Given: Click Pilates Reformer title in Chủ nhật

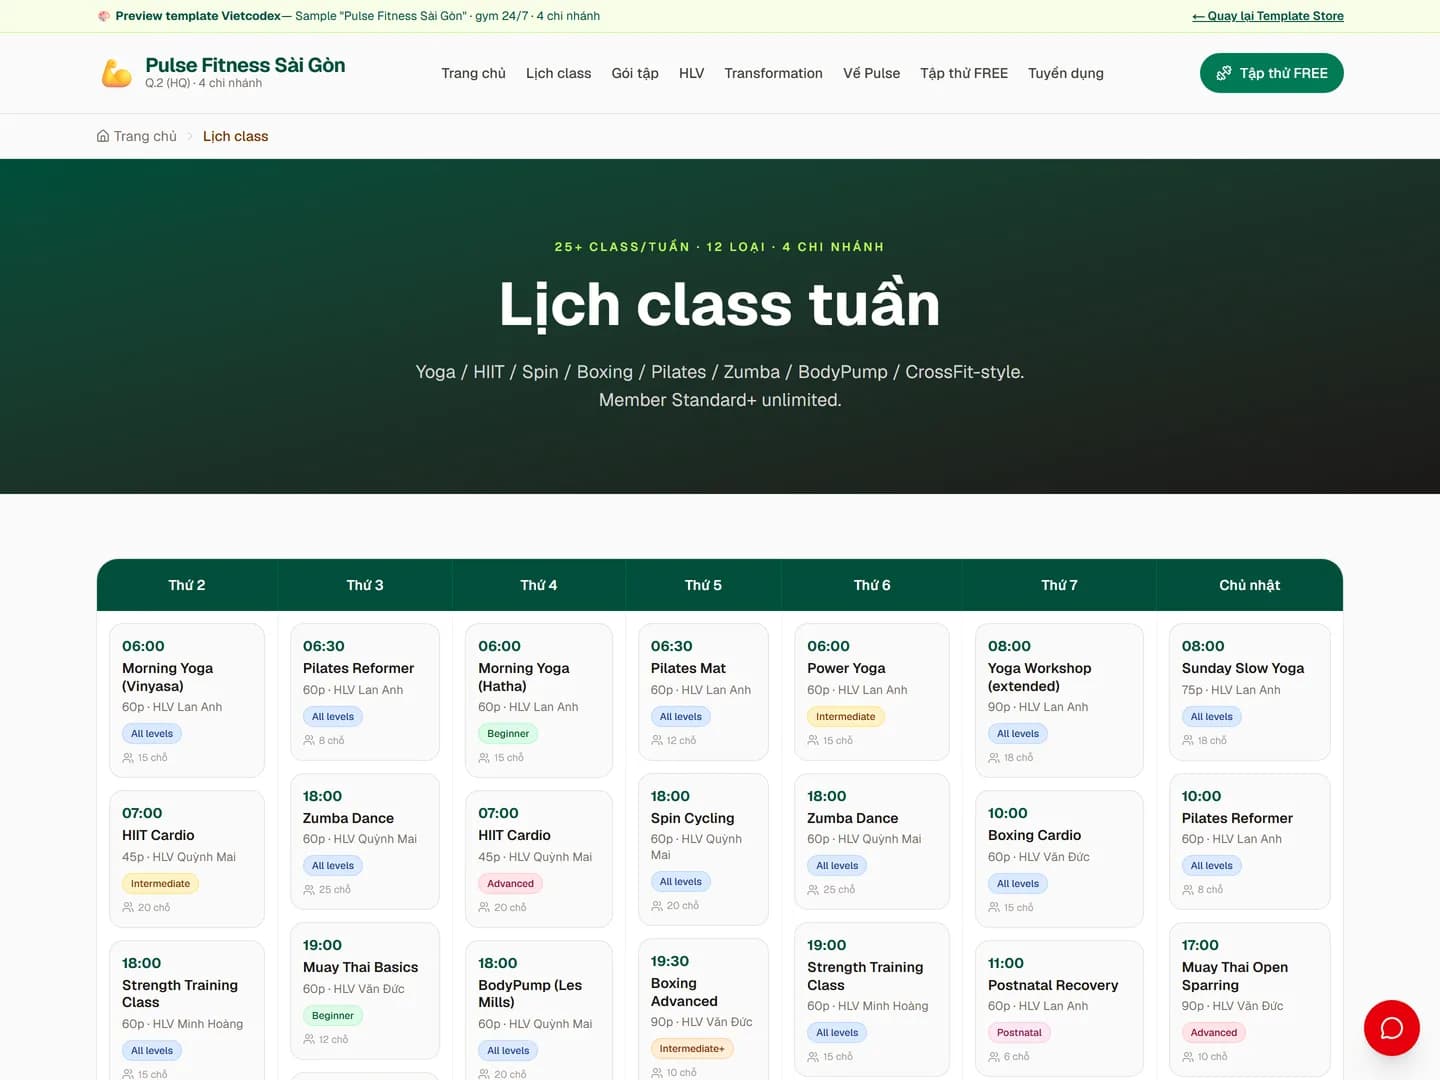Looking at the screenshot, I should (1237, 818).
